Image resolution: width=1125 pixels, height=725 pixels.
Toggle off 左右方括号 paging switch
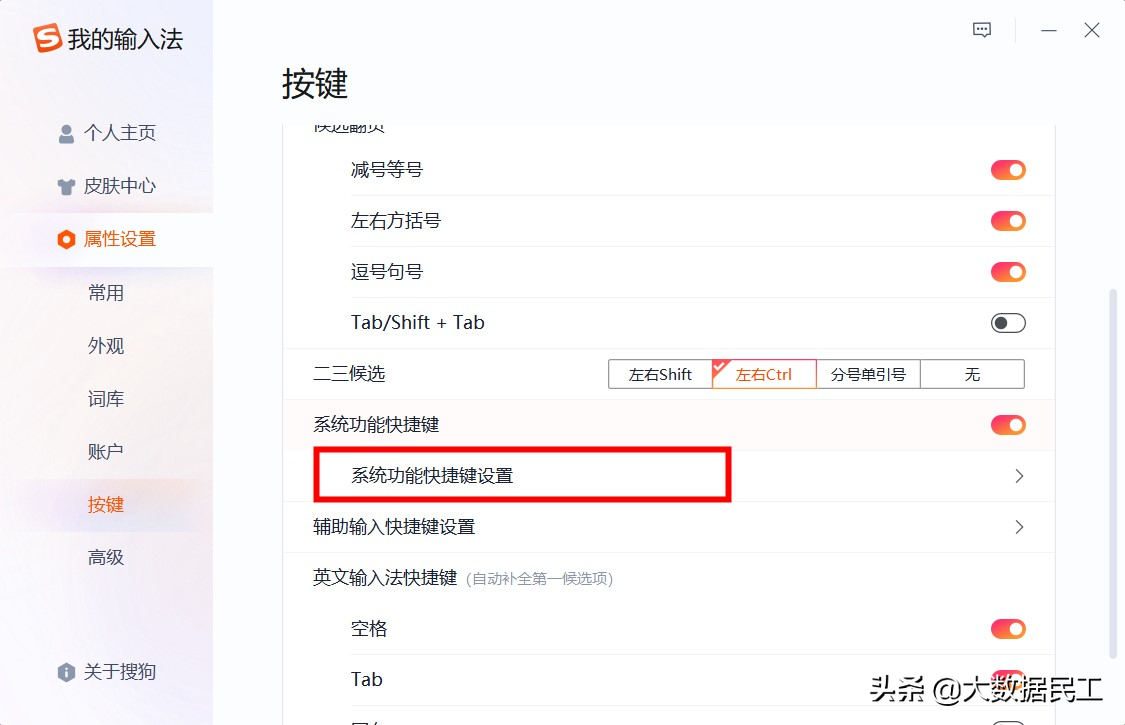tap(1008, 221)
